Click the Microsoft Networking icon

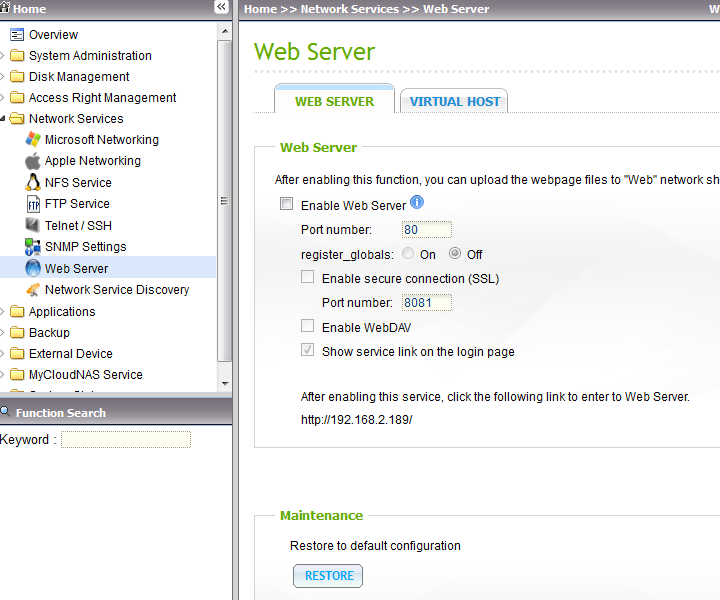click(x=33, y=140)
